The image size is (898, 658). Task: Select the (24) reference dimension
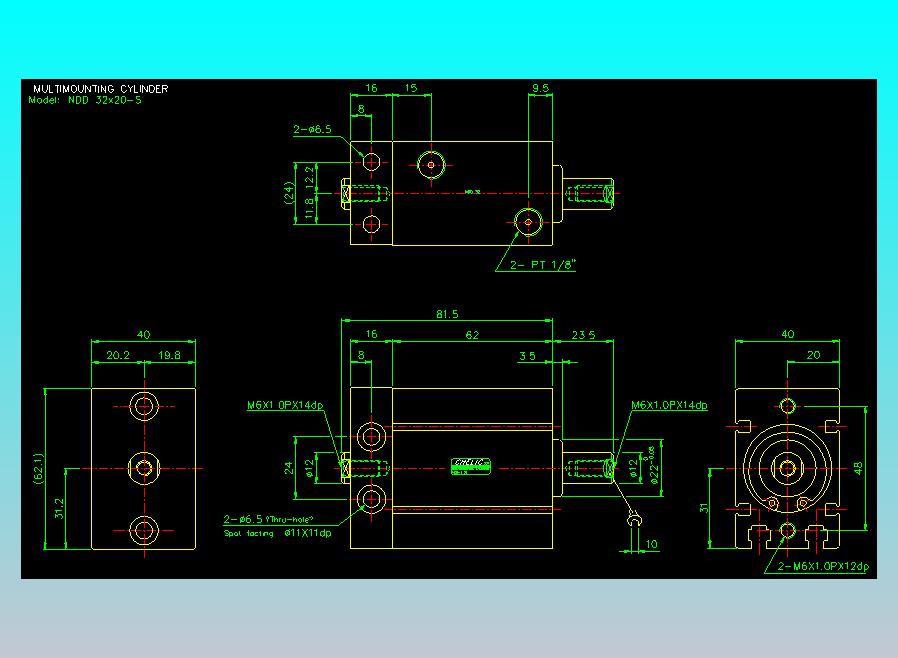click(x=289, y=192)
